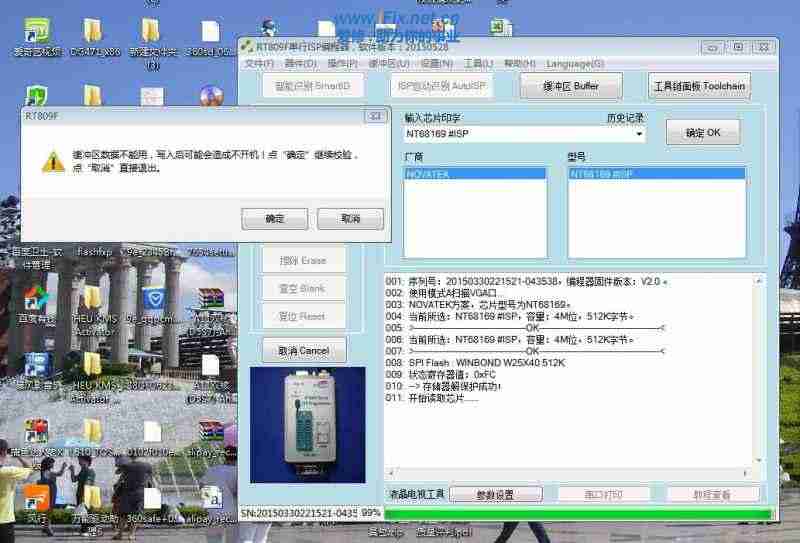This screenshot has height=543, width=800.
Task: Open the orange shortcut icon on desktop
Action: (36, 497)
